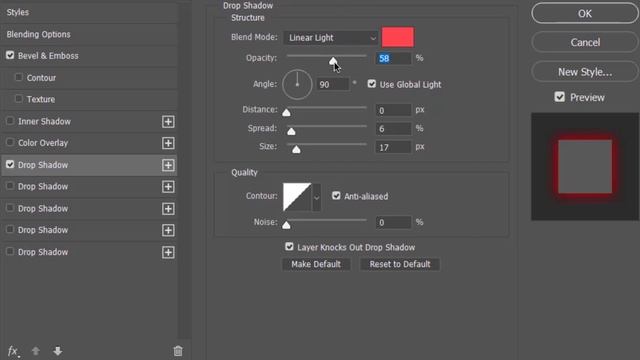This screenshot has width=640, height=360.
Task: Open the Blend Mode dropdown showing Linear Light
Action: (331, 38)
